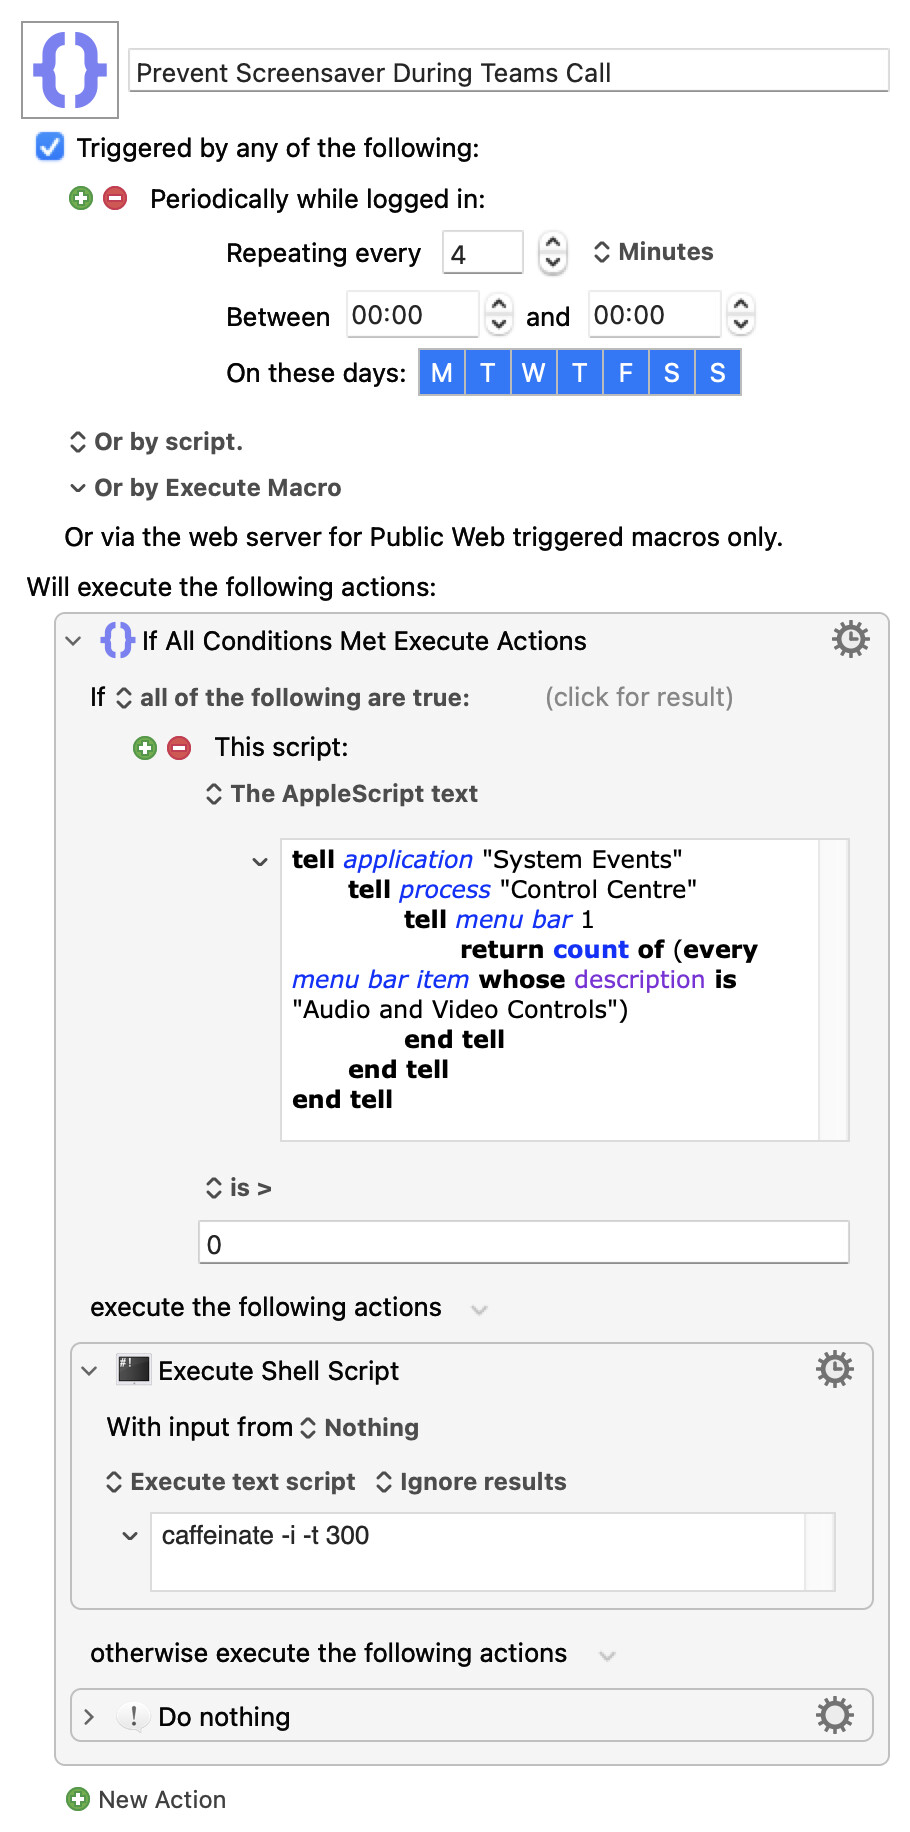Add a new trigger with green plus
The height and width of the screenshot is (1832, 910).
coord(81,198)
